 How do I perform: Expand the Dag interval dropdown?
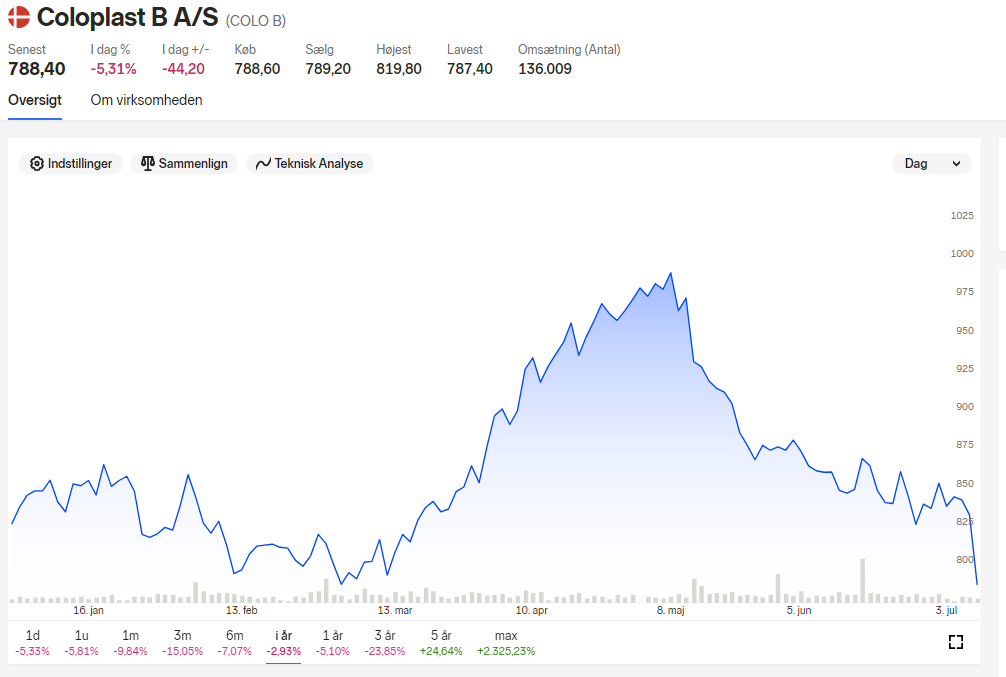pyautogui.click(x=932, y=164)
